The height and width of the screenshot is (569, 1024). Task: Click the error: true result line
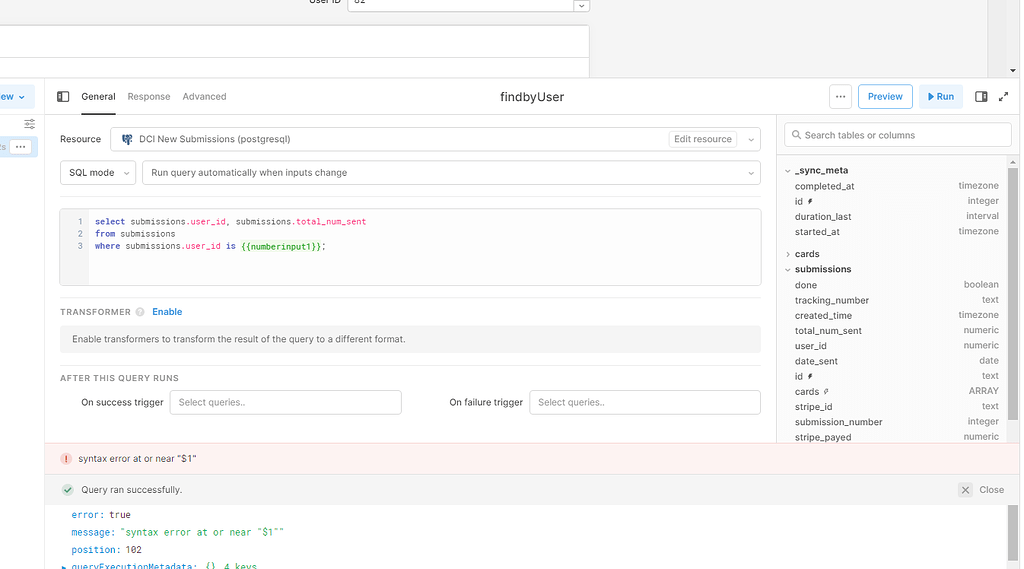(x=101, y=515)
